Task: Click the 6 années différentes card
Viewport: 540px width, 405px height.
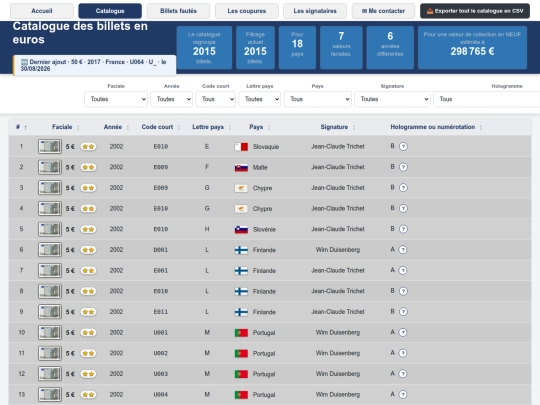Action: coord(390,48)
